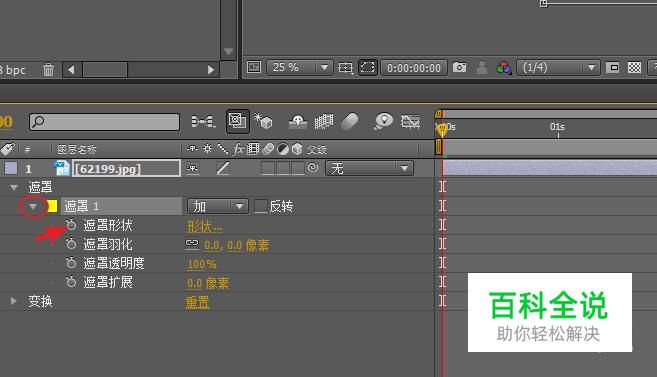This screenshot has height=377, width=657.
Task: Click the yellow 遮罩 1 color swatch
Action: 52,206
